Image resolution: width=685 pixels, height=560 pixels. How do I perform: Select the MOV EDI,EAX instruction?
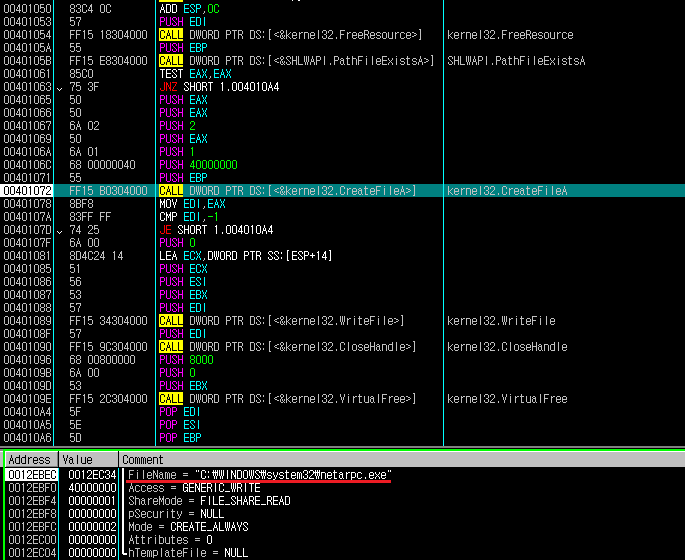[193, 204]
